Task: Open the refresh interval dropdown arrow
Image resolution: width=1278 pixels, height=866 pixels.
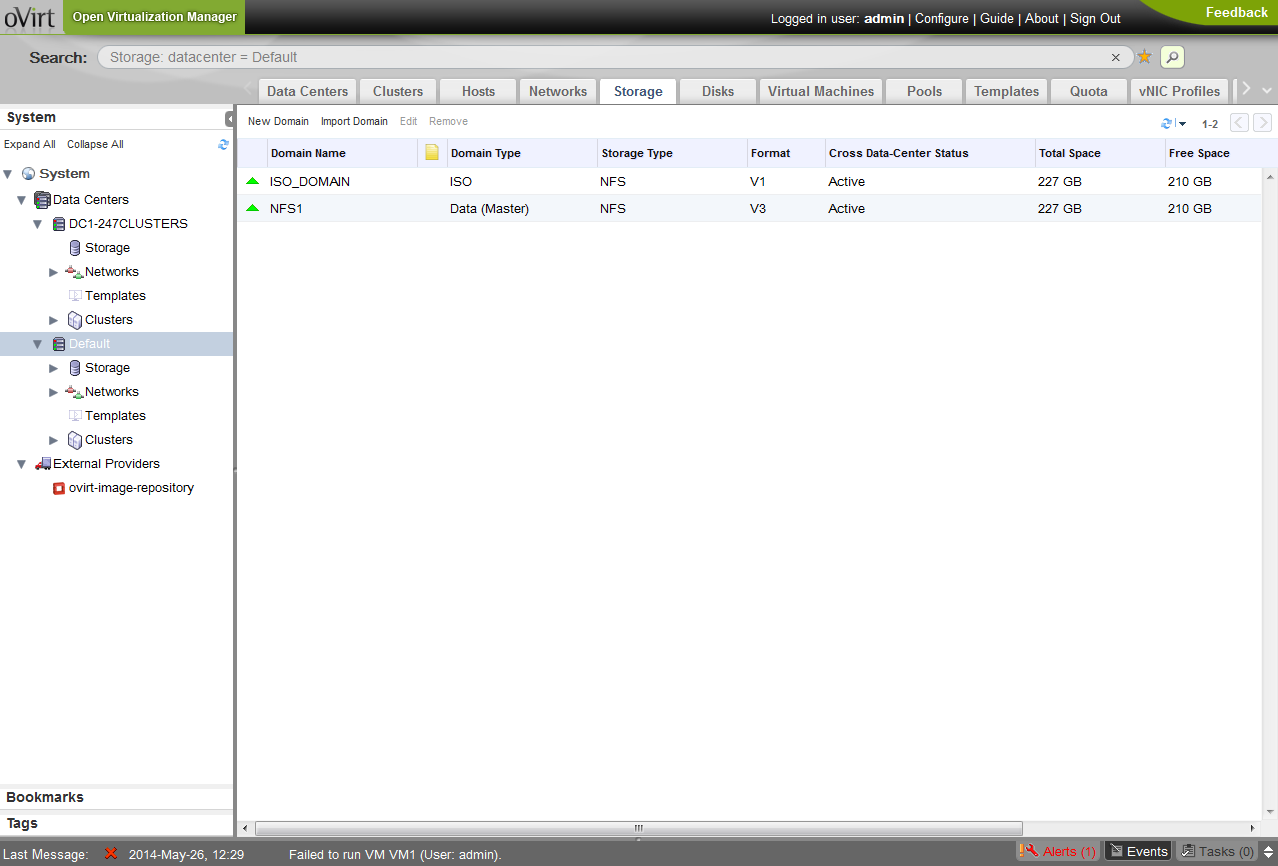Action: [1182, 124]
